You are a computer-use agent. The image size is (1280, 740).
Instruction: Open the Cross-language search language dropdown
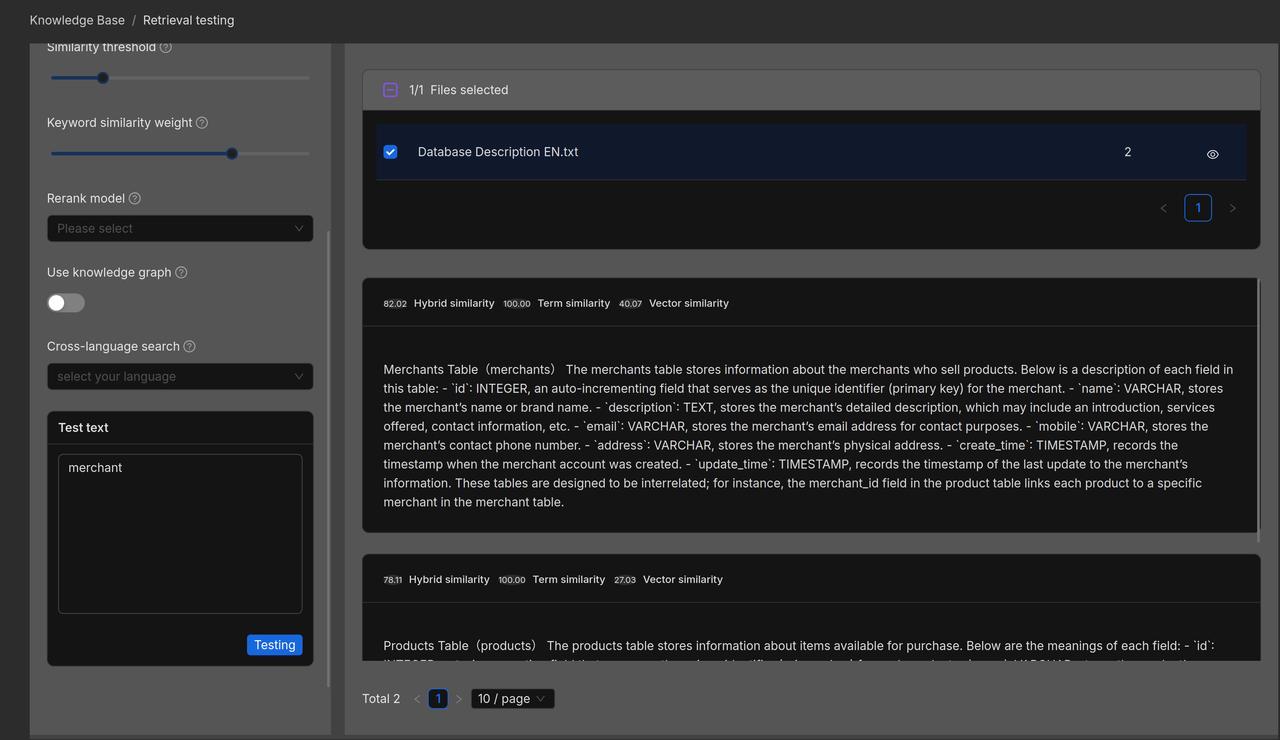pyautogui.click(x=180, y=376)
